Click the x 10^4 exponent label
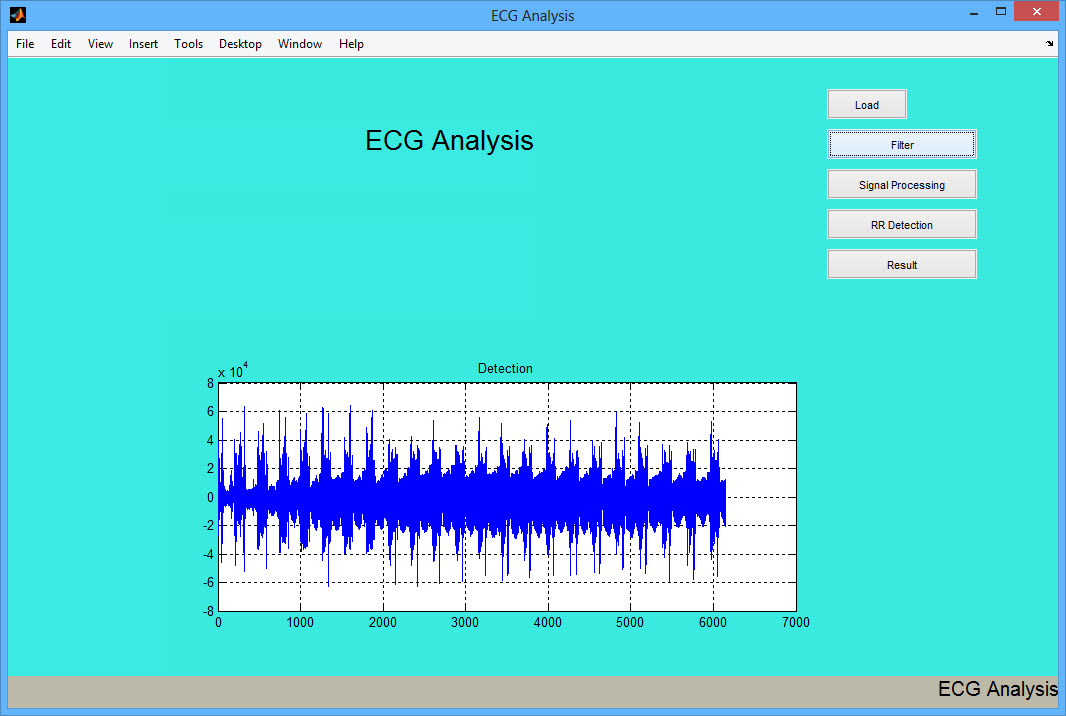The height and width of the screenshot is (716, 1066). click(233, 371)
